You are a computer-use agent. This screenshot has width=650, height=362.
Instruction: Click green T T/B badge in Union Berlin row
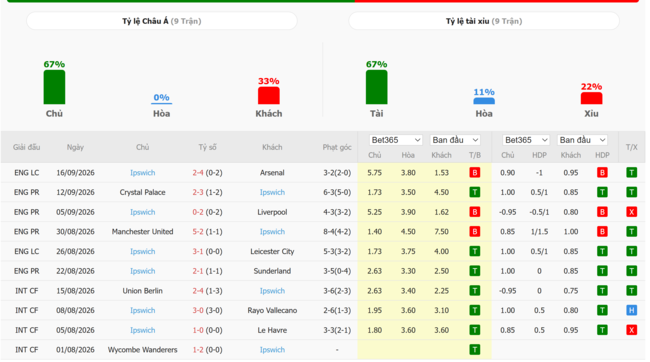pos(475,291)
